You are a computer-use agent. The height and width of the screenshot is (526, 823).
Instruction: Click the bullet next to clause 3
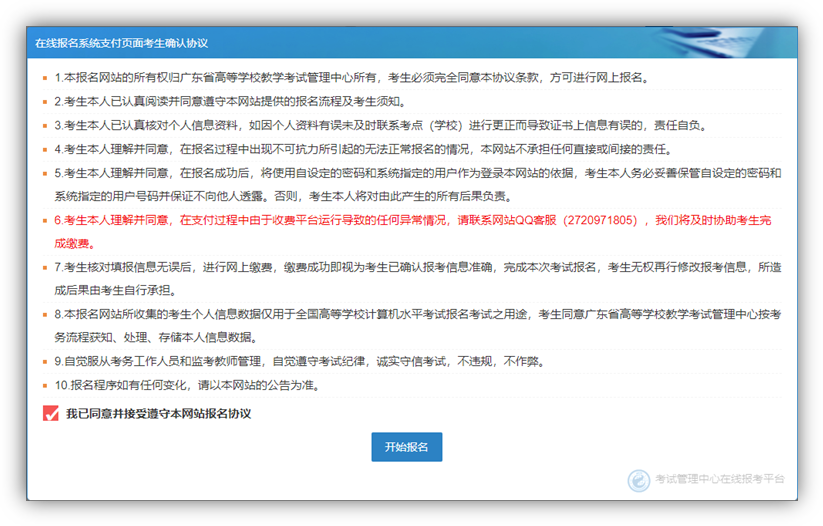tap(44, 126)
